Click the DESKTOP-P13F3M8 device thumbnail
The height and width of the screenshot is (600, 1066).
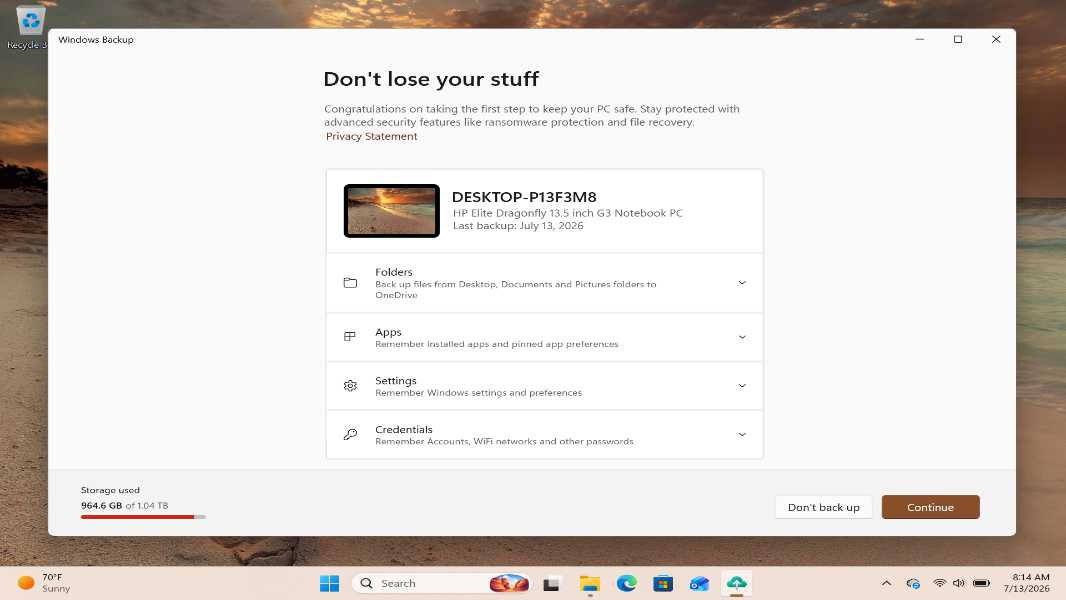click(x=392, y=211)
